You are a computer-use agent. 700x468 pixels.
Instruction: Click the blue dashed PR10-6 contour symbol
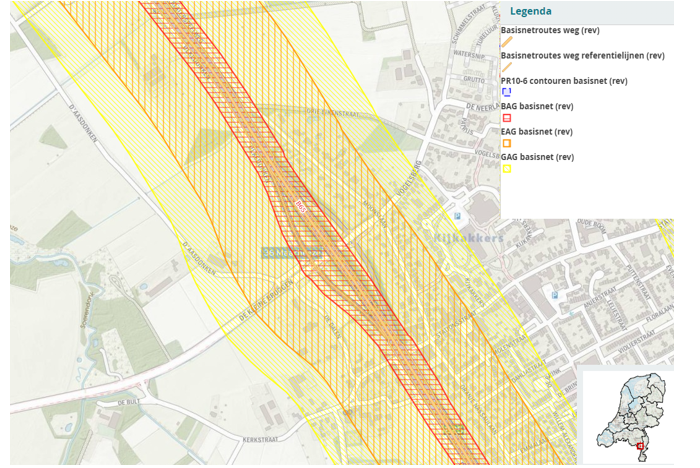507,91
